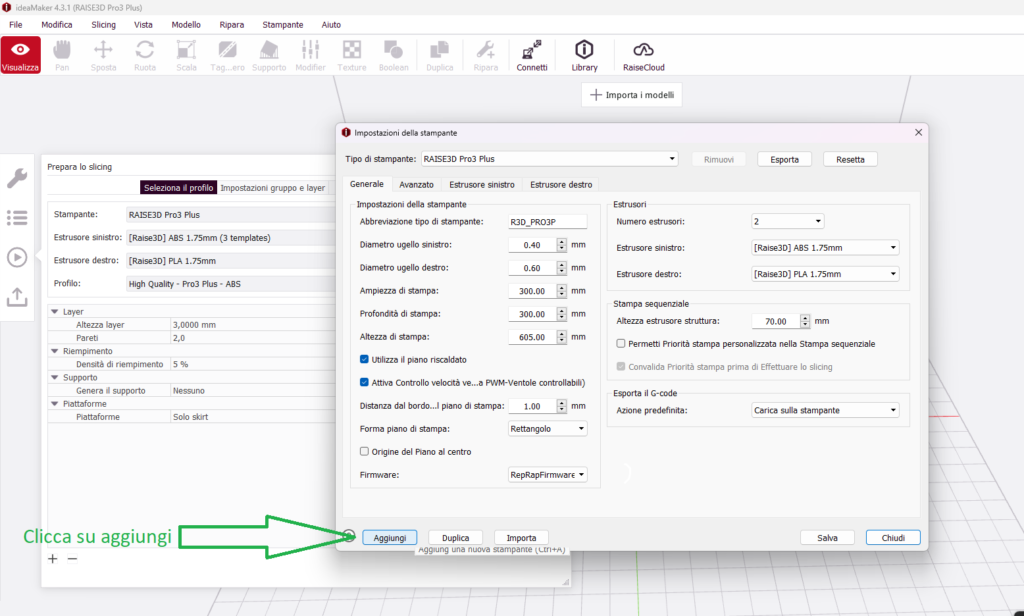Viewport: 1024px width, 616px height.
Task: Collapse the Layer section
Action: point(55,312)
